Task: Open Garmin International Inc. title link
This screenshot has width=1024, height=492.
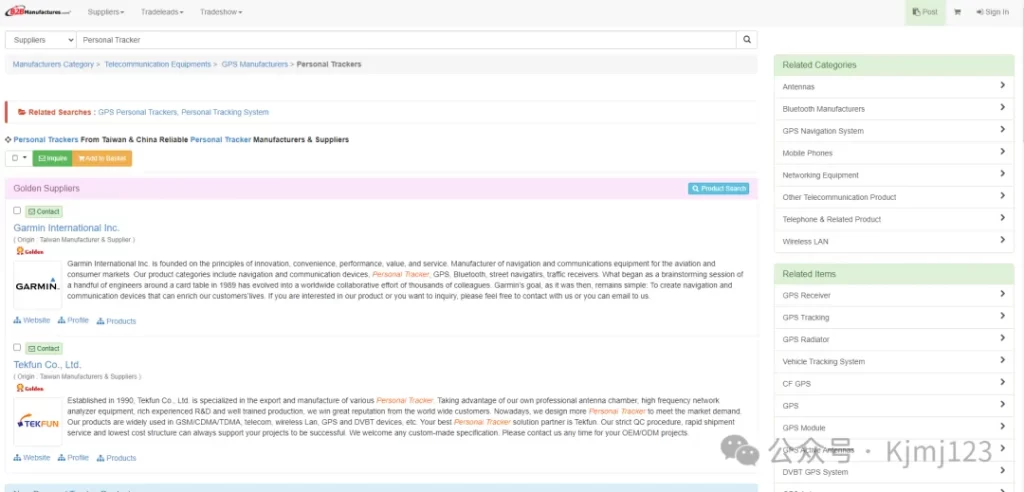Action: [67, 228]
